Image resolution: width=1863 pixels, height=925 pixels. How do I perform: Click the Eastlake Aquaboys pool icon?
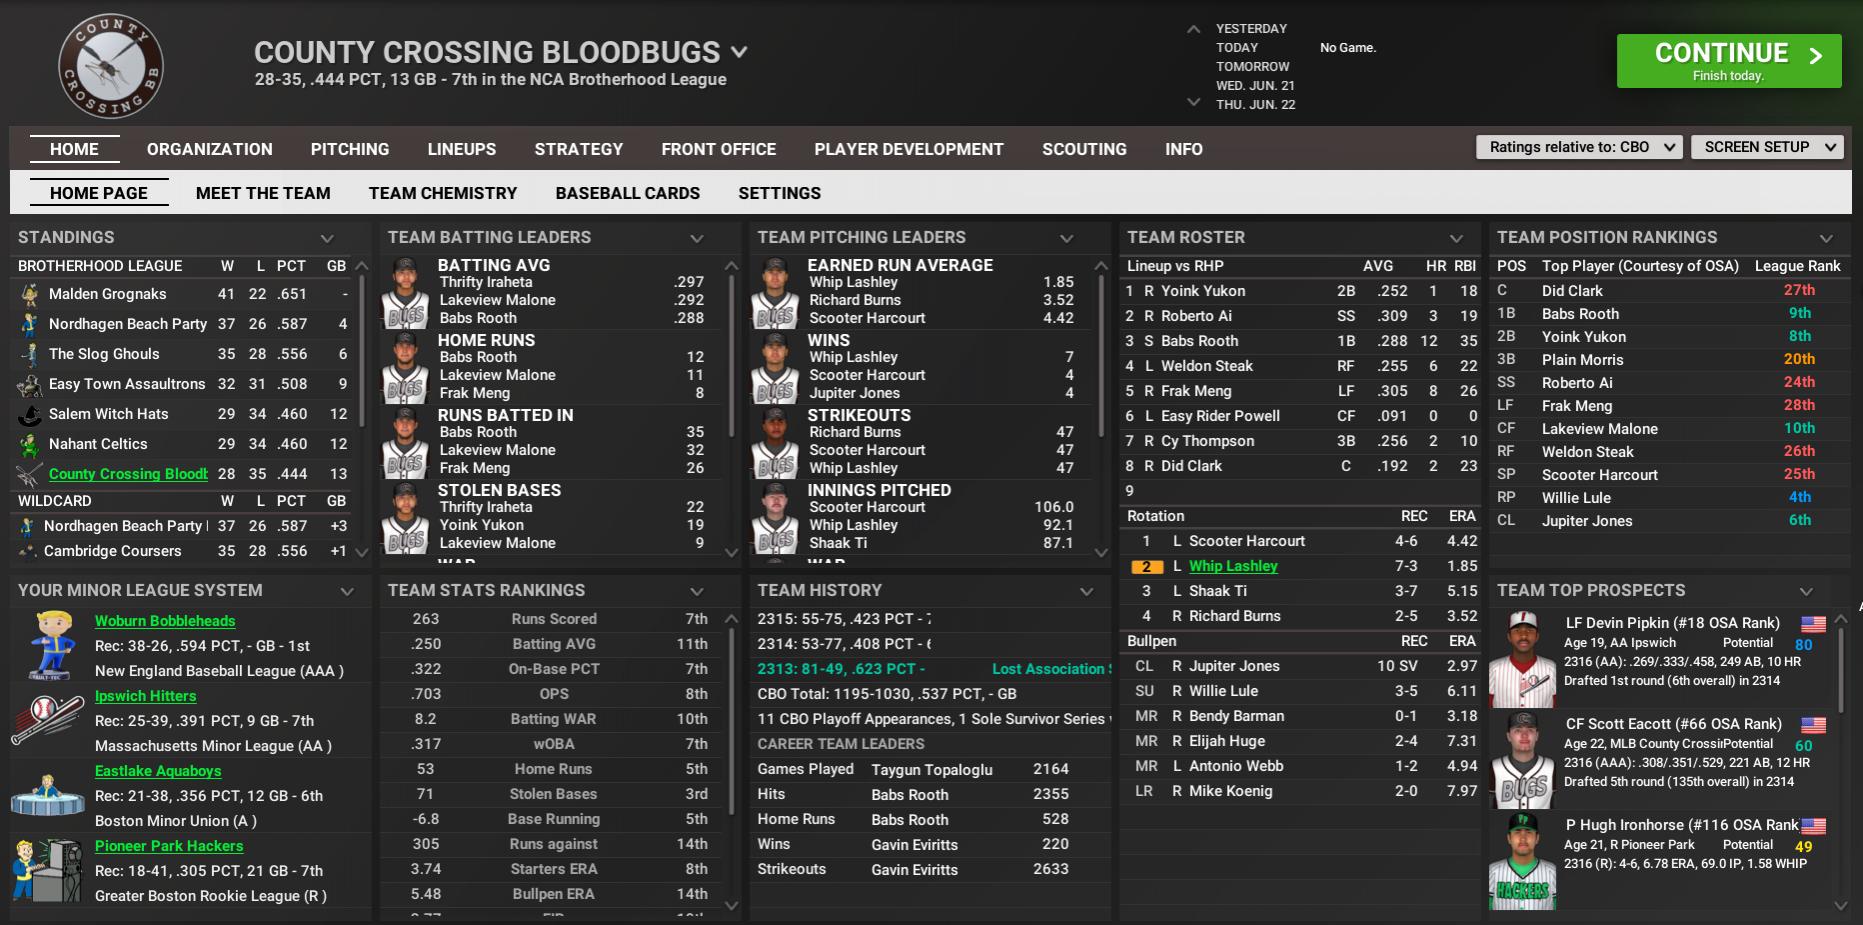[47, 796]
